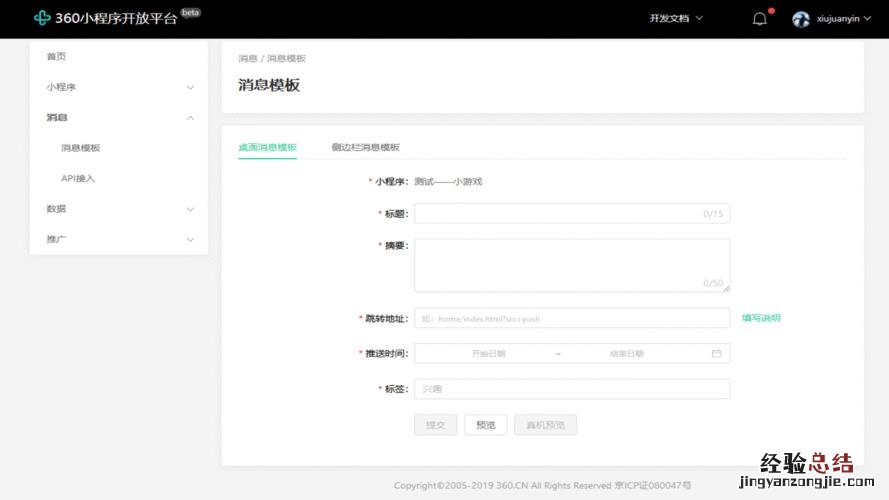The image size is (889, 500).
Task: Open the xiujuanyin account dropdown
Action: pyautogui.click(x=845, y=18)
